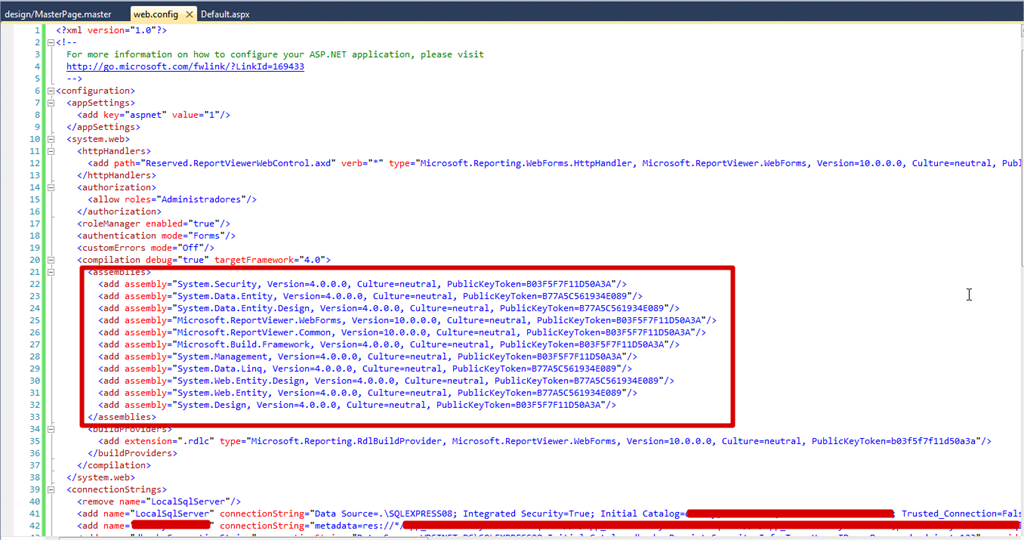Collapse the buildProviders node
This screenshot has height=540, width=1024.
pos(49,428)
